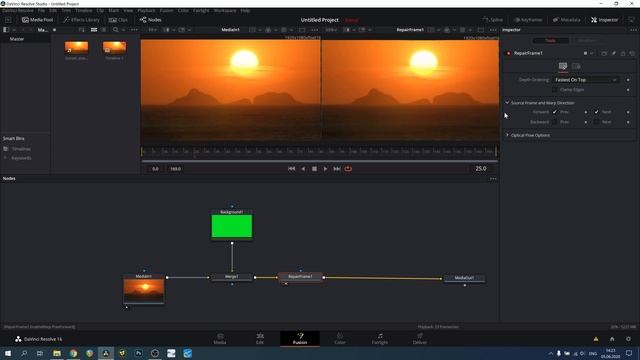Viewport: 640px width, 360px height.
Task: Select the Tools tab in Inspector
Action: coord(551,40)
